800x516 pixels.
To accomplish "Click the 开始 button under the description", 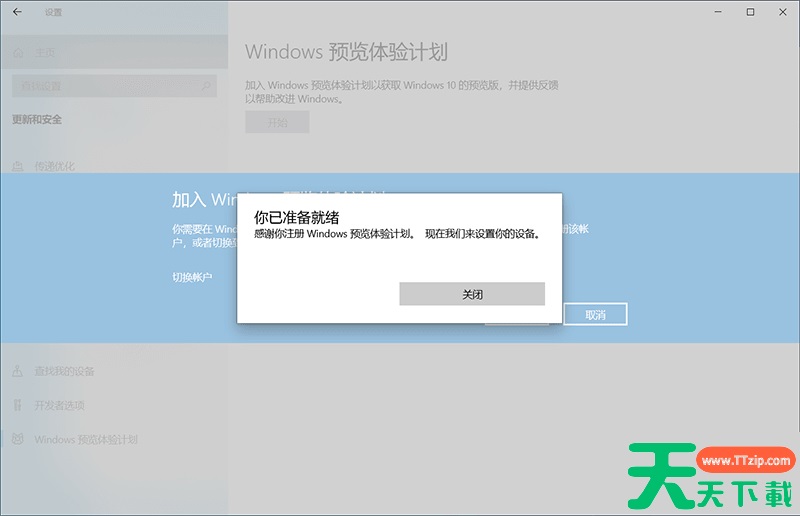I will [277, 122].
